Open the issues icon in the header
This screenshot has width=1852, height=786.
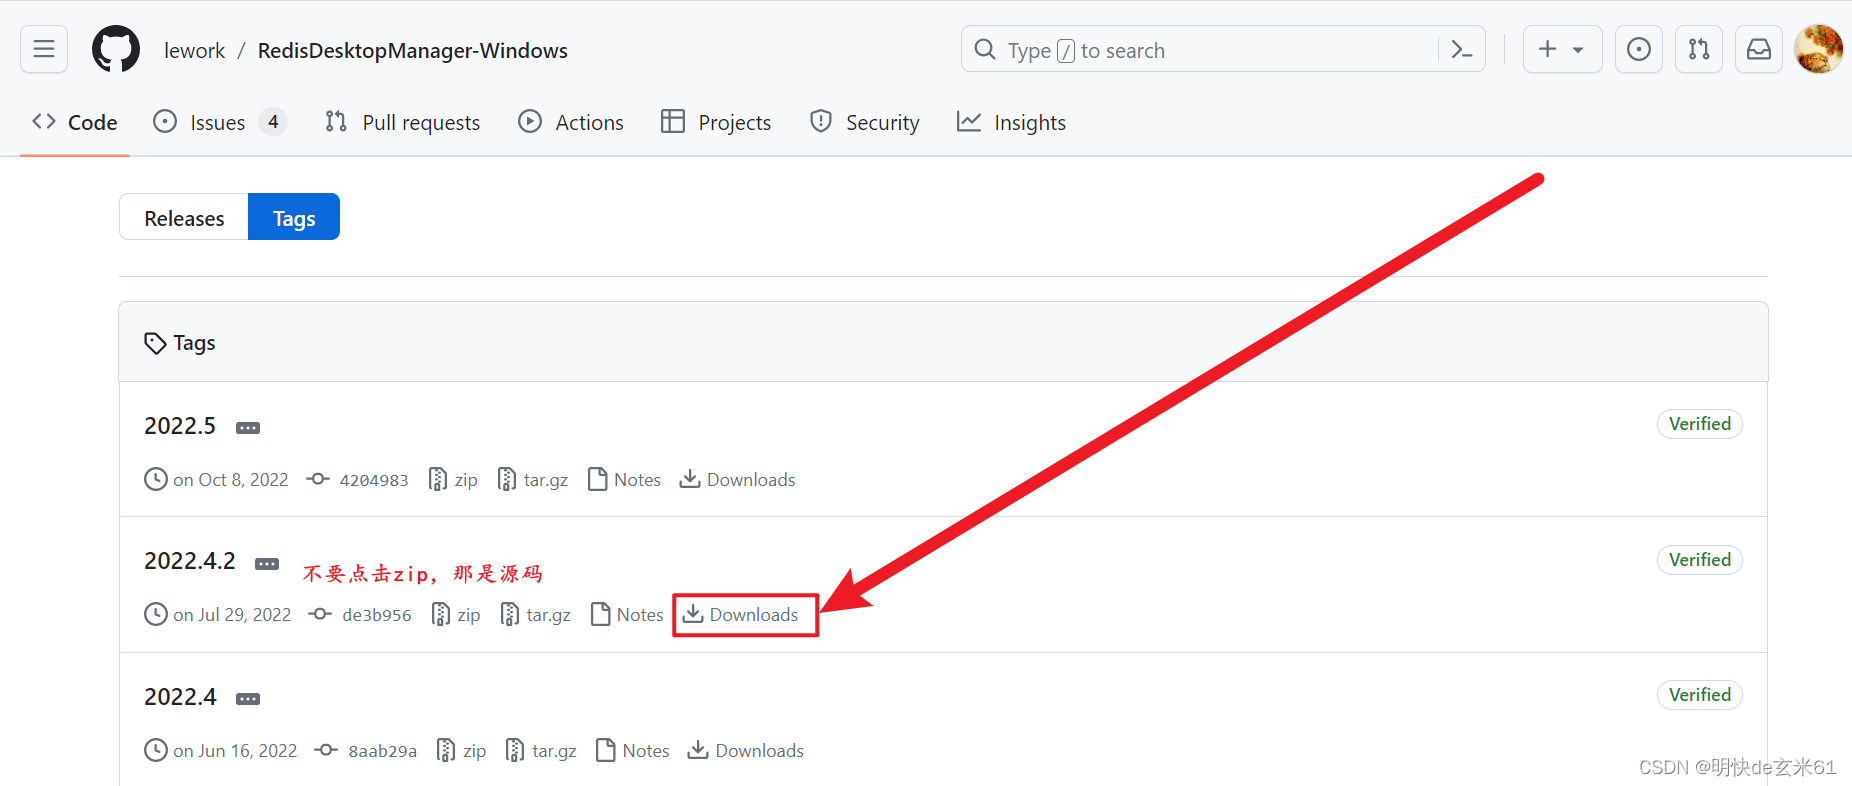pos(1639,49)
